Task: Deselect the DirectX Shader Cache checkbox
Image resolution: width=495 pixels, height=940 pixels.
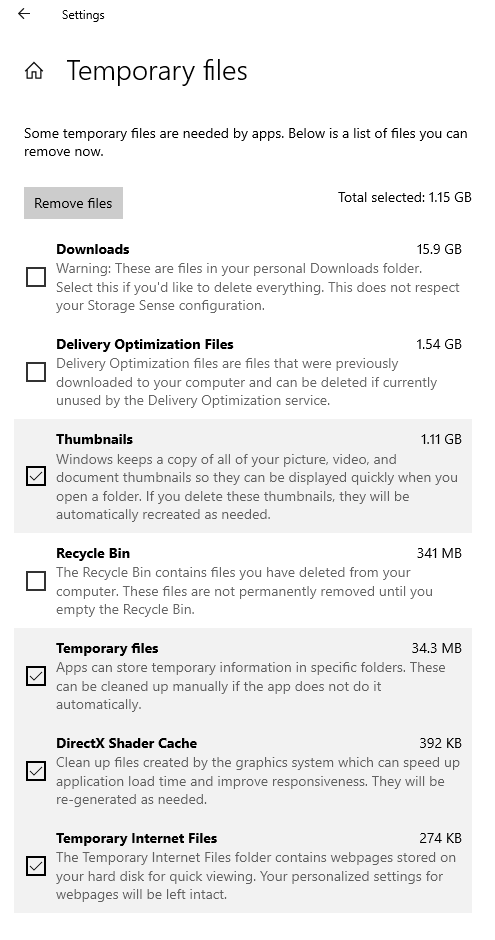Action: tap(36, 770)
